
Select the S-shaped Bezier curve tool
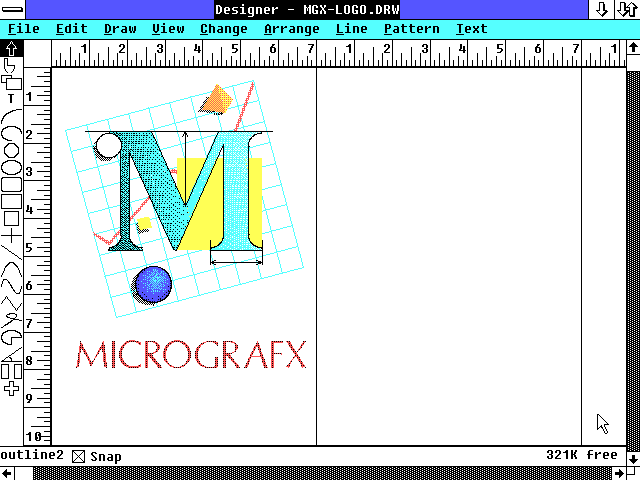(x=11, y=286)
